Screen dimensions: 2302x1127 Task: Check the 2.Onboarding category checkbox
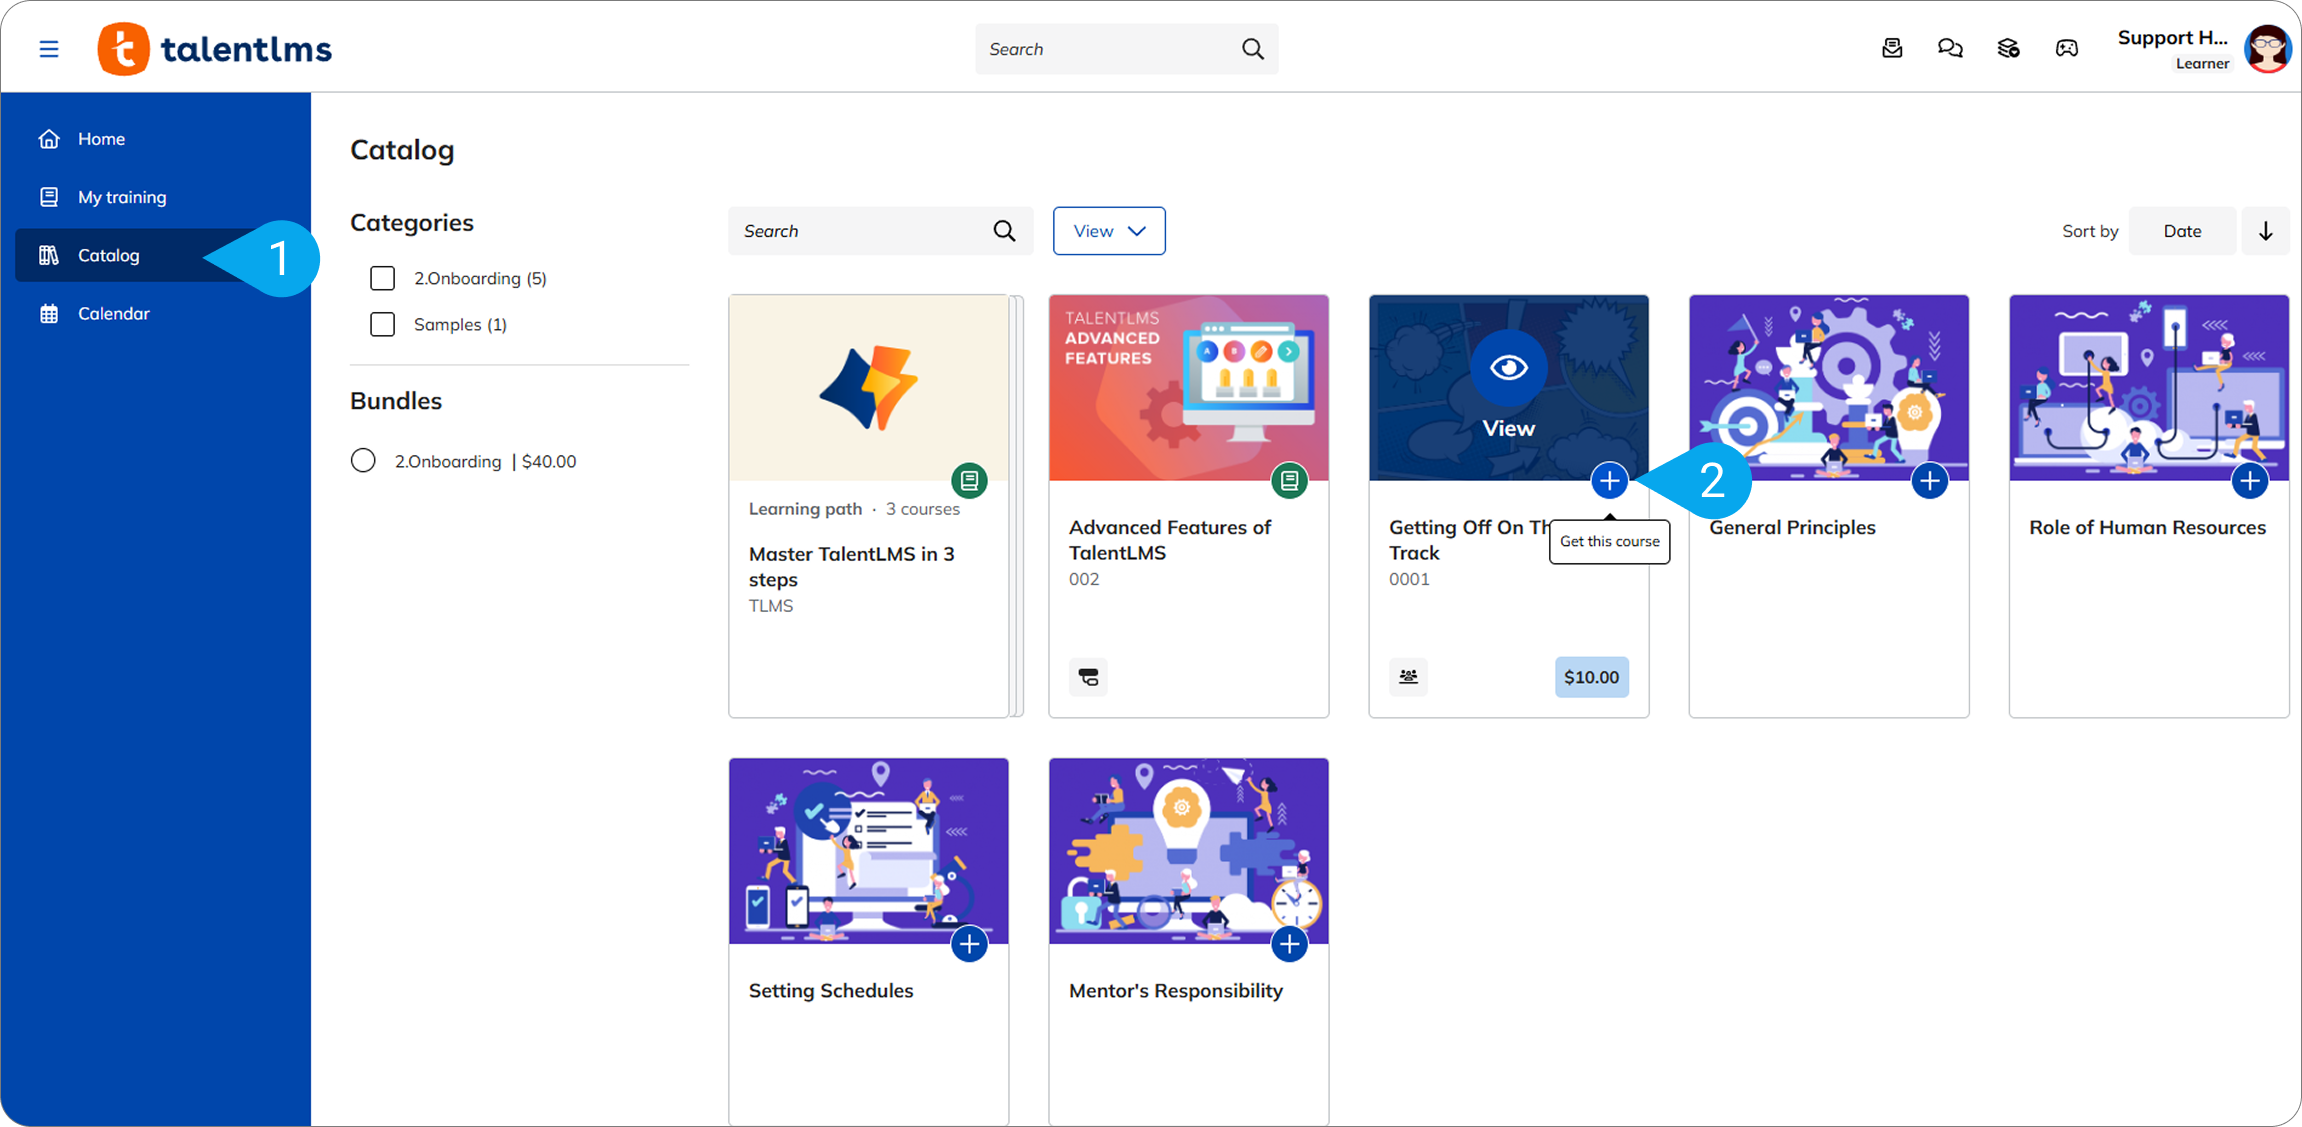tap(383, 278)
